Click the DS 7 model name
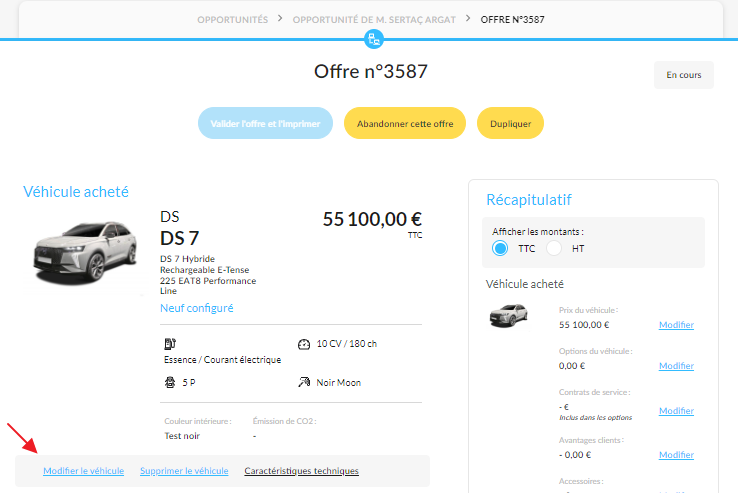 [x=179, y=238]
